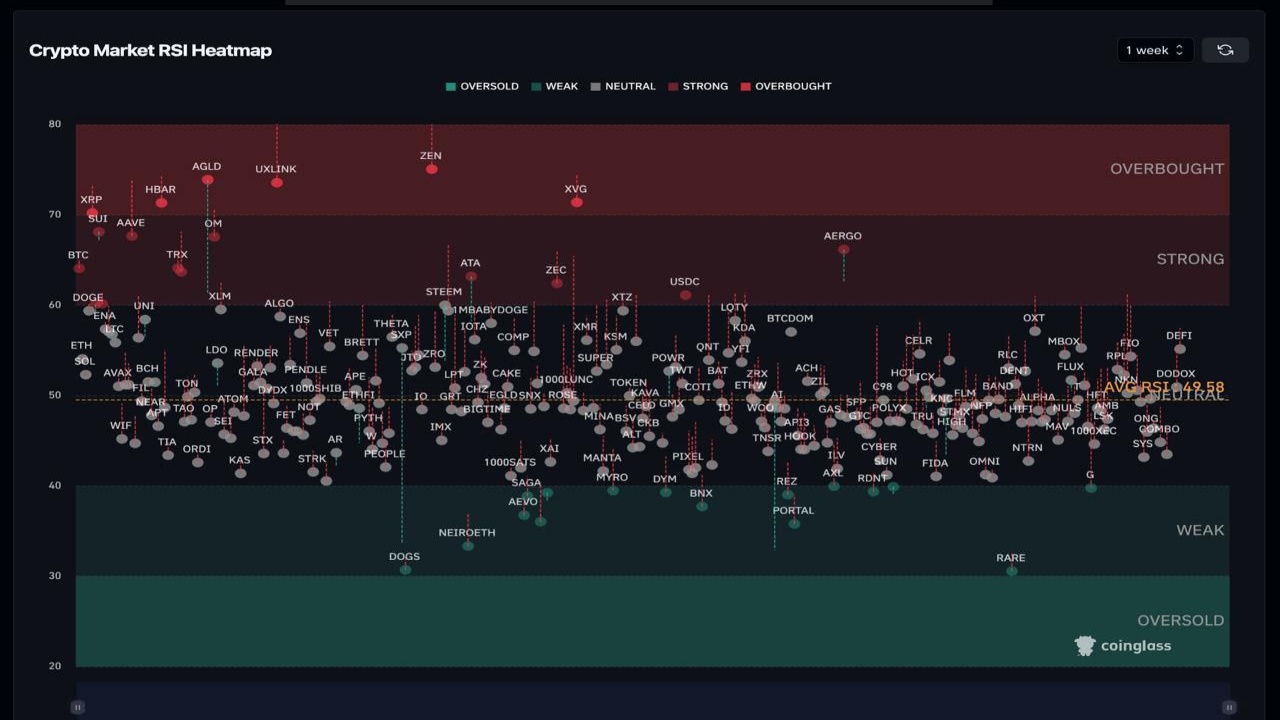Click the left zoom slider handle

pos(77,707)
